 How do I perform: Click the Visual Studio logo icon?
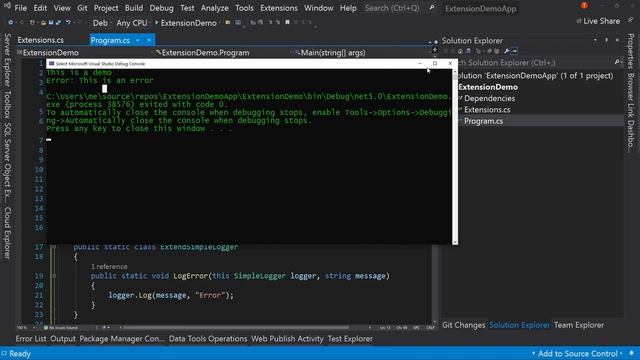[x=7, y=6]
